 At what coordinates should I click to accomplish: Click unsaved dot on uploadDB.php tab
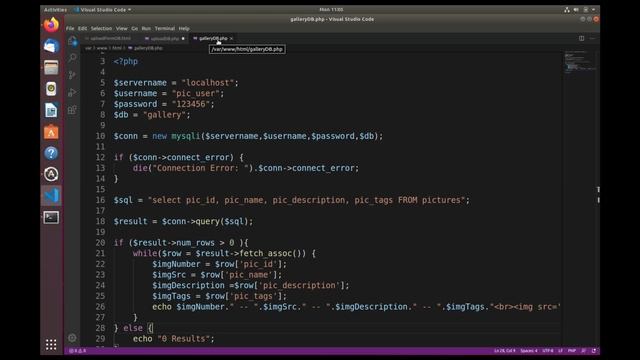click(x=183, y=38)
